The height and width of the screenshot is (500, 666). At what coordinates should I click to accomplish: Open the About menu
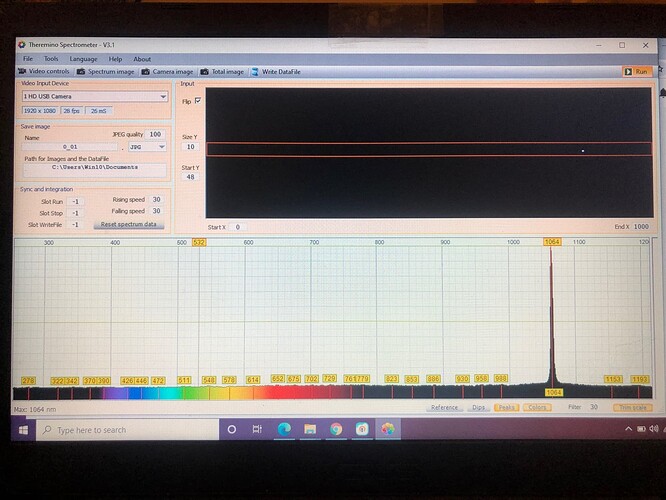142,59
